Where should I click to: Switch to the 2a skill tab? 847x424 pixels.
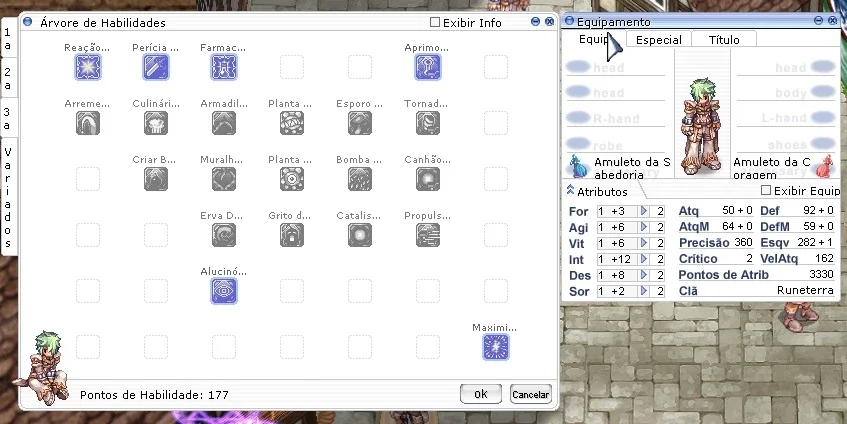[8, 79]
